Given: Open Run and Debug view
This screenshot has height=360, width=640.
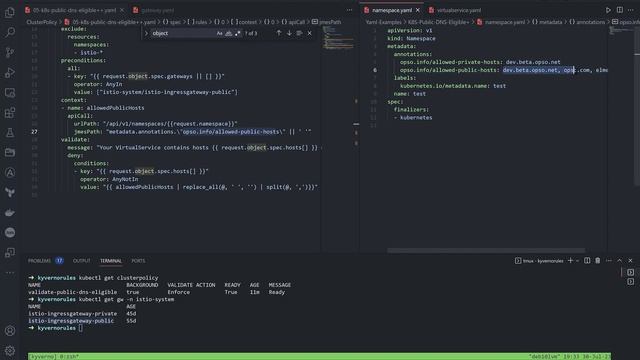Looking at the screenshot, I should pos(10,73).
